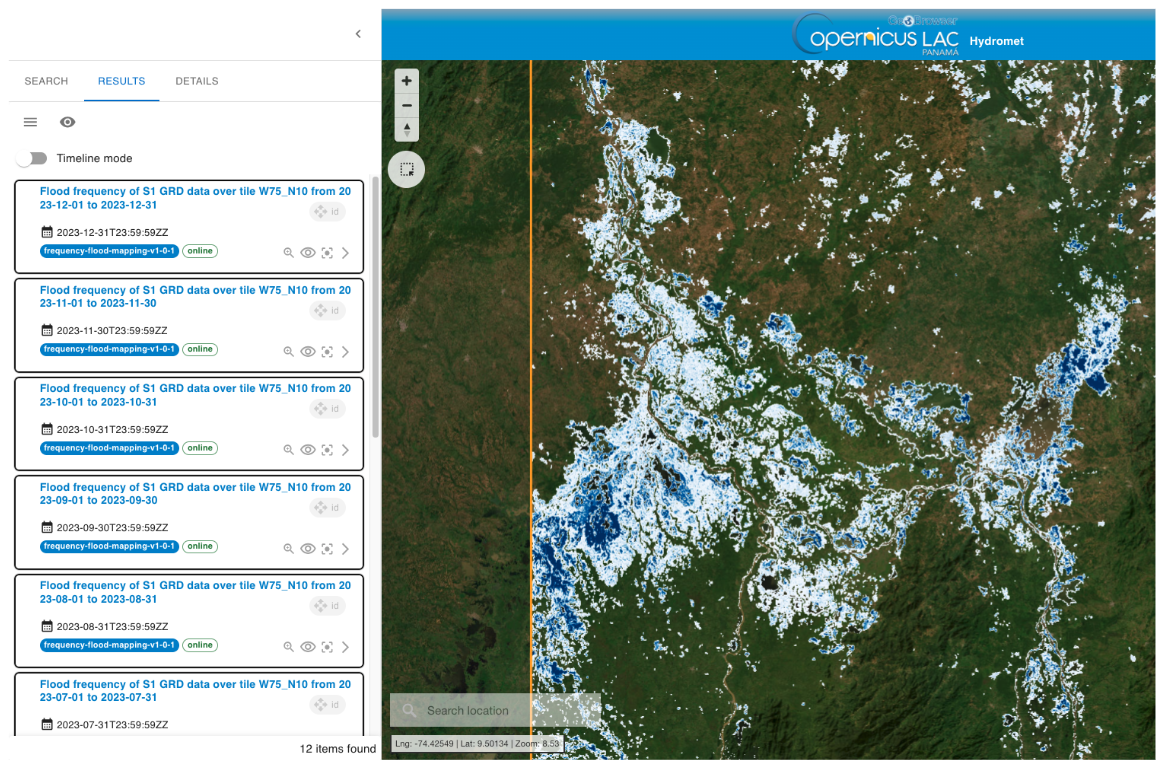Open details arrow for the 2023-09 result
This screenshot has width=1165, height=771.
click(345, 549)
